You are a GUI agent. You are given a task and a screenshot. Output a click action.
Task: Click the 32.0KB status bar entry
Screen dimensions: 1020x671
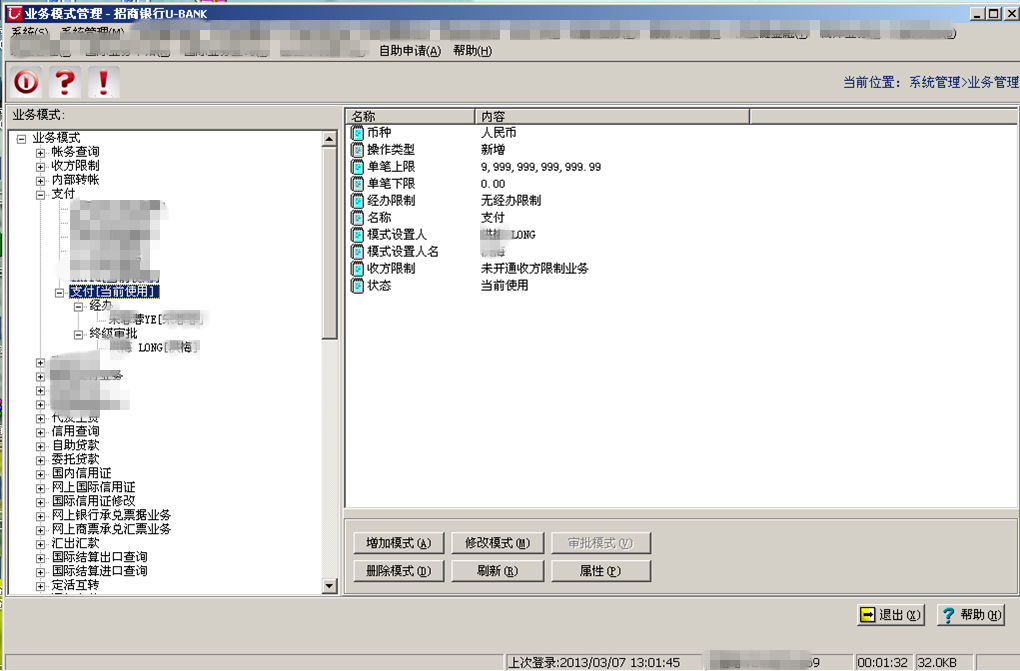(937, 663)
